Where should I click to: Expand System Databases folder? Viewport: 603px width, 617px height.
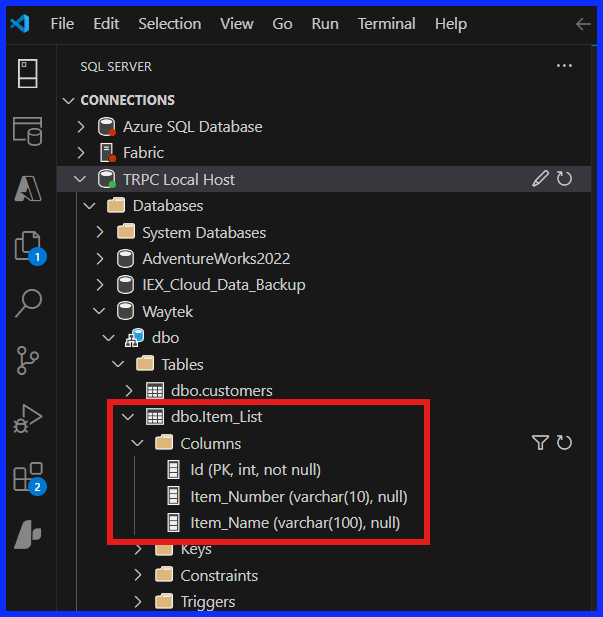click(x=100, y=232)
